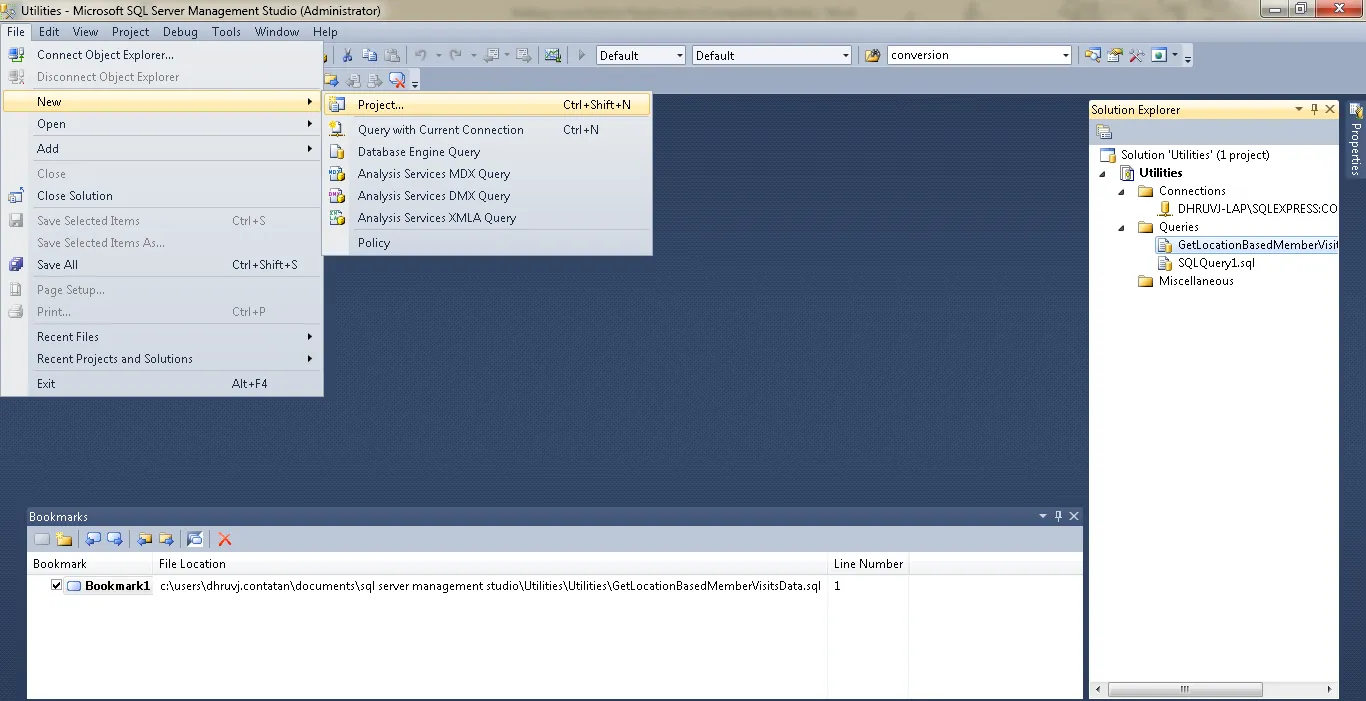Open the Debug menu
The image size is (1366, 701).
(180, 32)
